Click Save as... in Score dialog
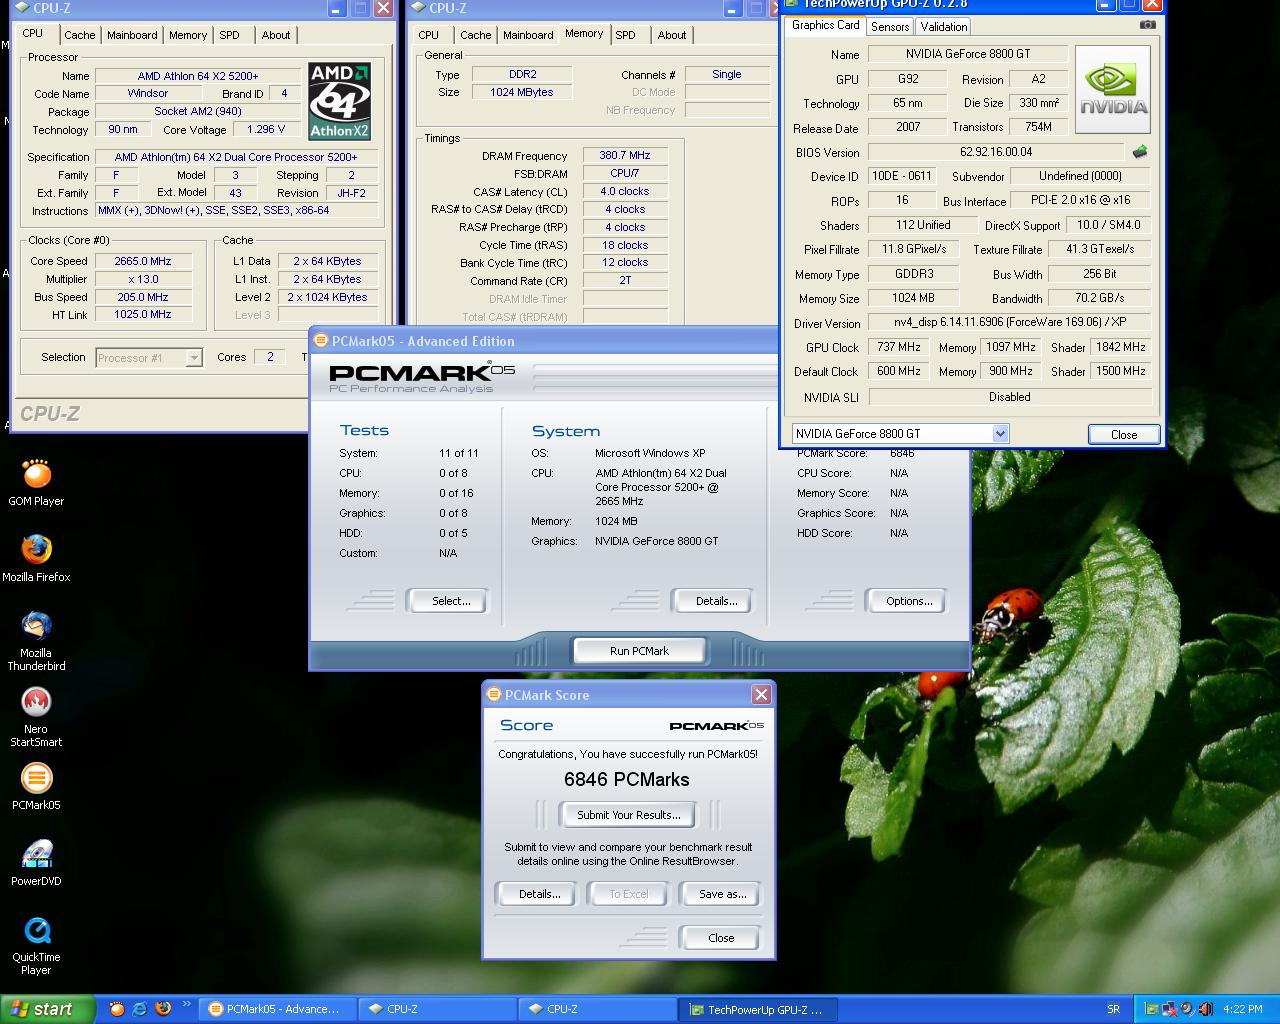The height and width of the screenshot is (1024, 1280). pos(722,894)
